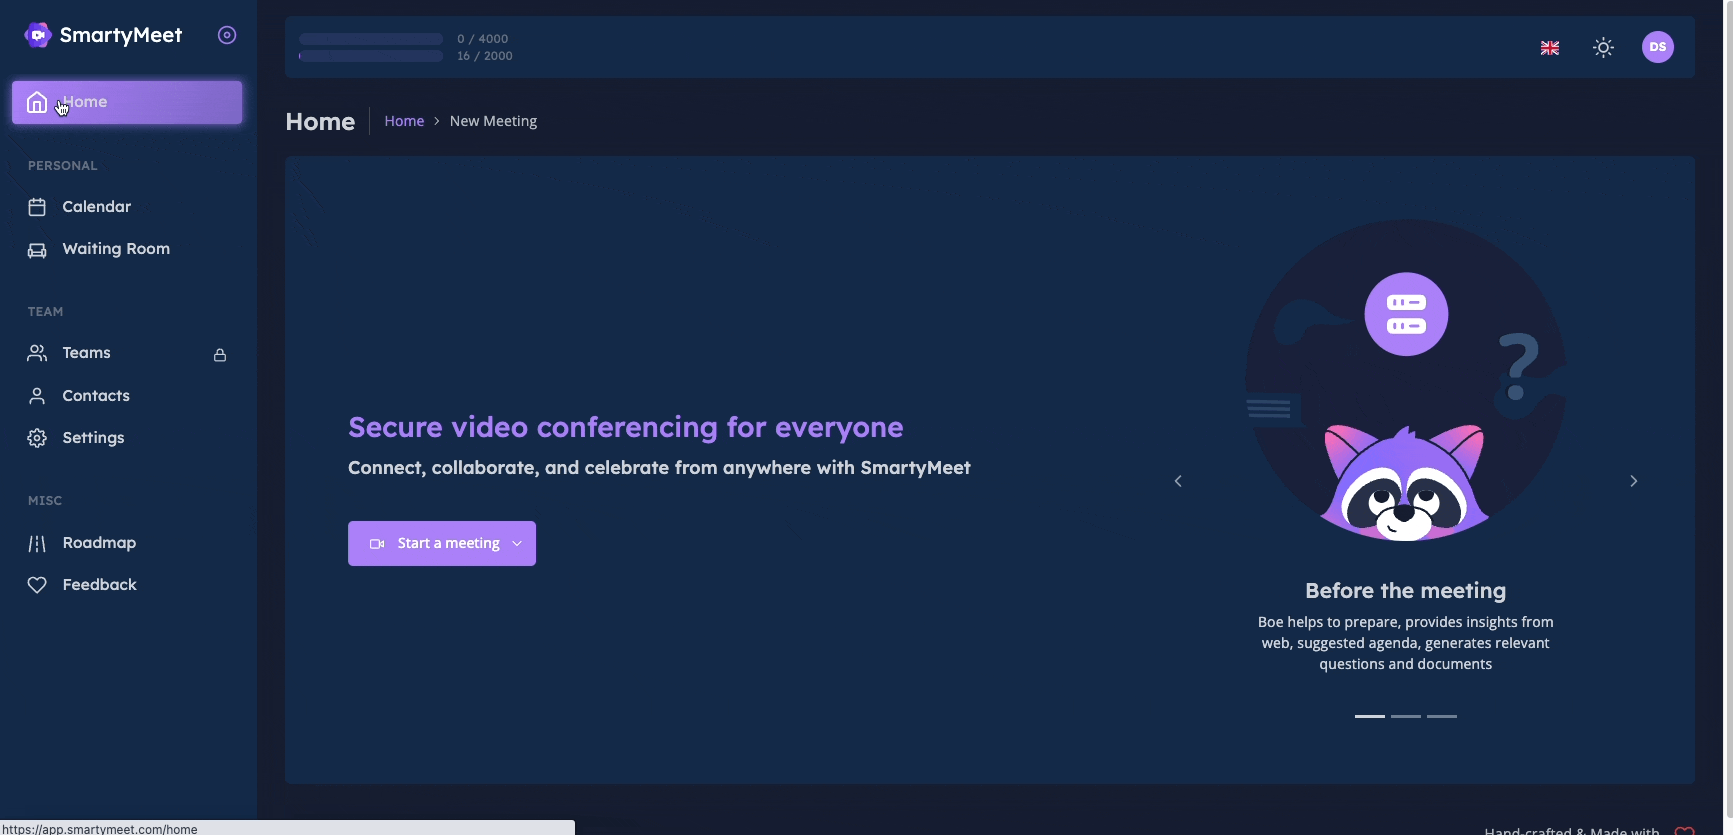1733x835 pixels.
Task: Expand the Start a meeting dropdown arrow
Action: click(517, 544)
